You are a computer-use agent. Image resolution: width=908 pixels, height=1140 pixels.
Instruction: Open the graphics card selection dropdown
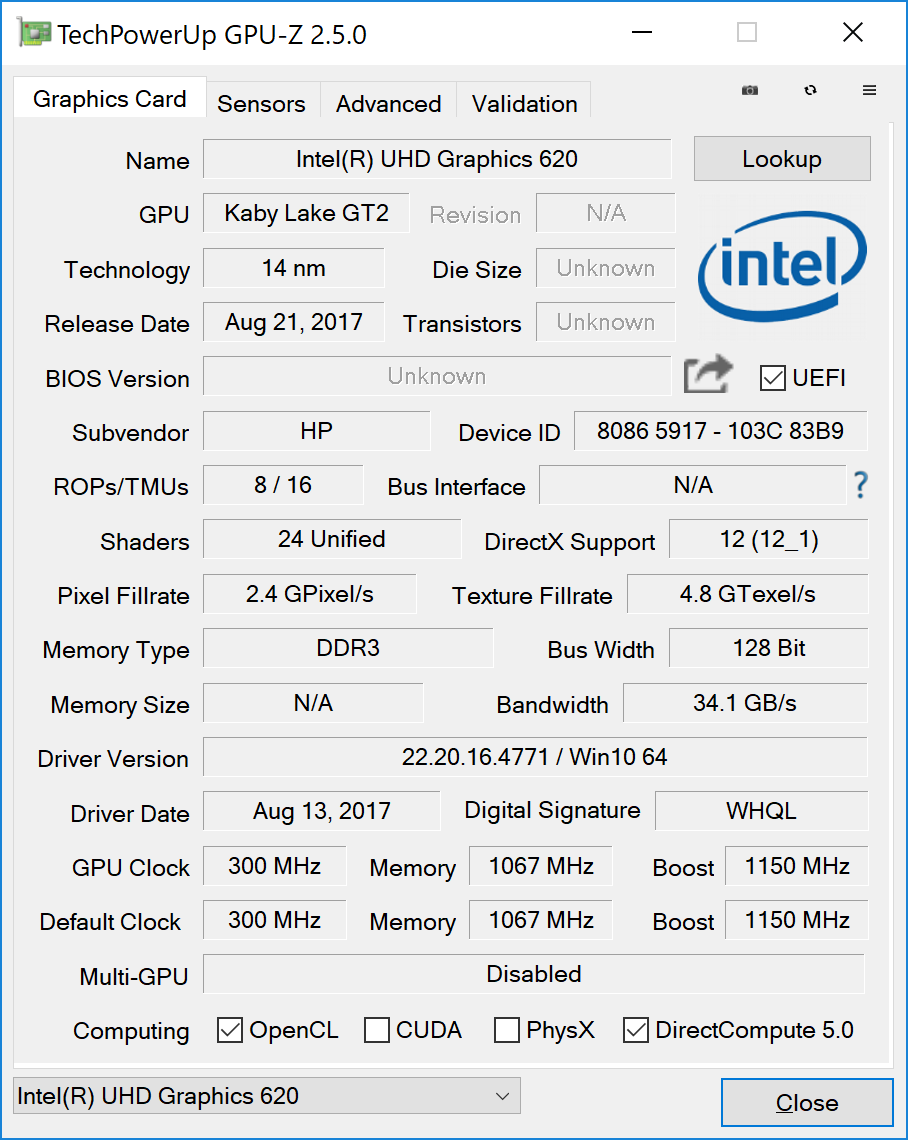267,1096
